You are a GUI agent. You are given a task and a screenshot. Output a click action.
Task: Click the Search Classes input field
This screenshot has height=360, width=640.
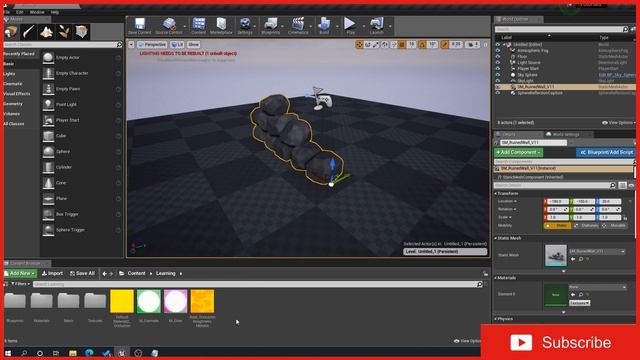62,44
